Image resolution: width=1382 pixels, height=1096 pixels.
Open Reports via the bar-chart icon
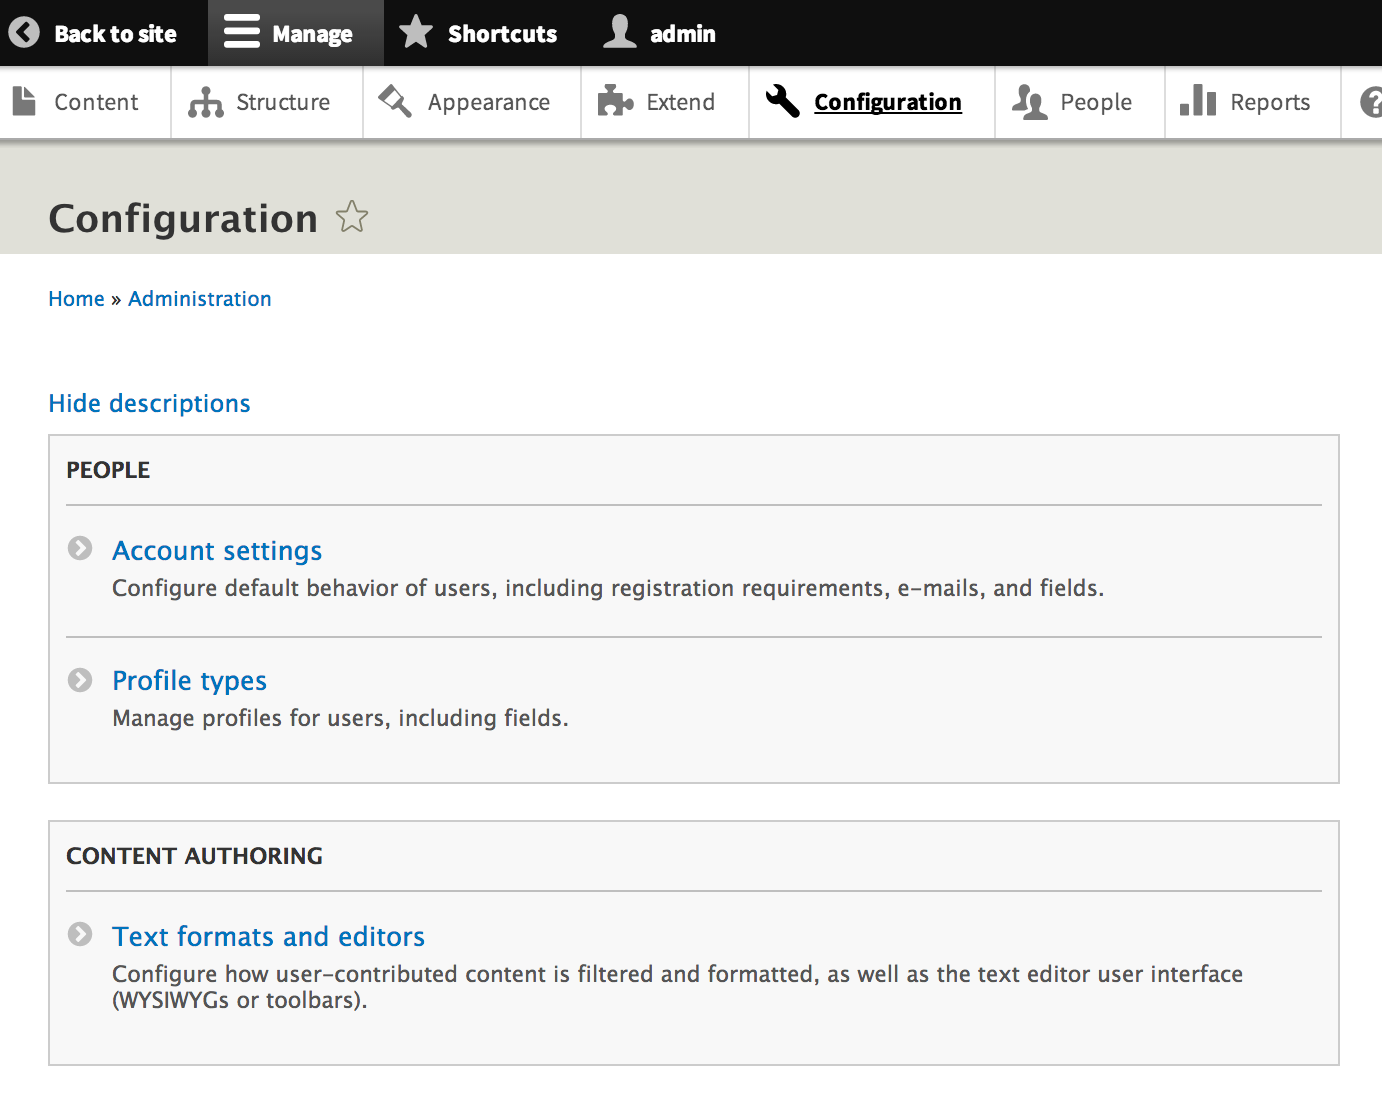coord(1198,101)
